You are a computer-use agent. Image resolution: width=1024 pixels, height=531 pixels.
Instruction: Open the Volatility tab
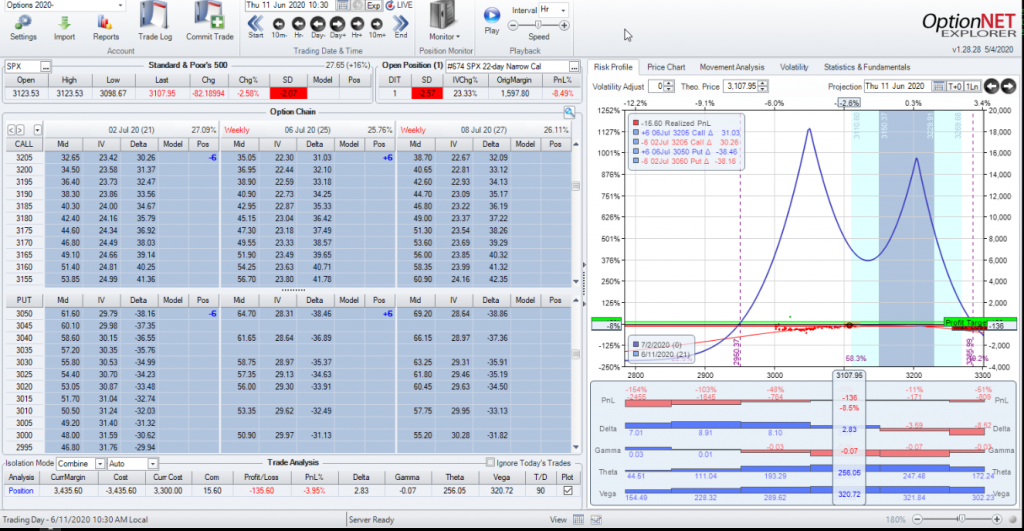click(794, 67)
